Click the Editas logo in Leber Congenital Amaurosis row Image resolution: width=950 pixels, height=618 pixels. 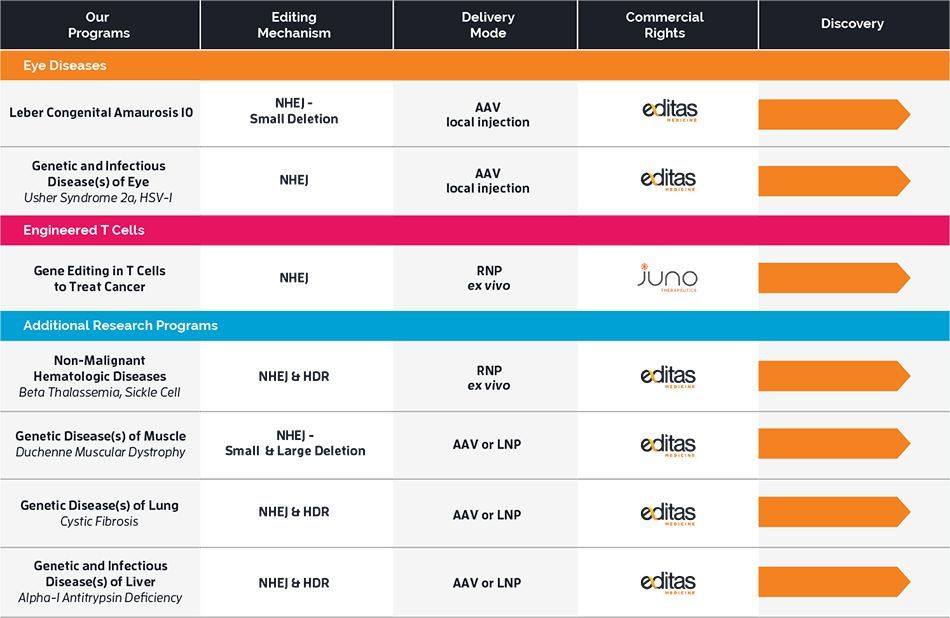point(668,112)
